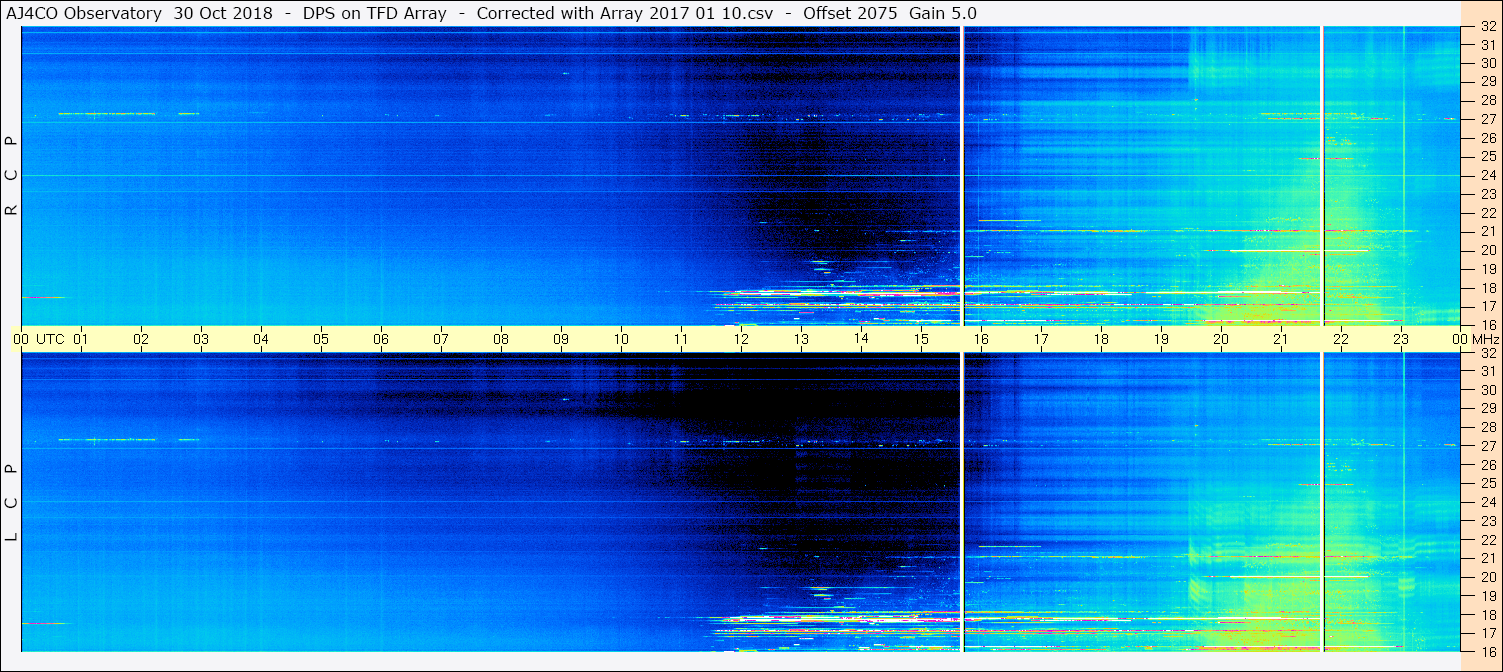Select the 08 hour mark on time axis
The width and height of the screenshot is (1503, 672).
(x=501, y=339)
